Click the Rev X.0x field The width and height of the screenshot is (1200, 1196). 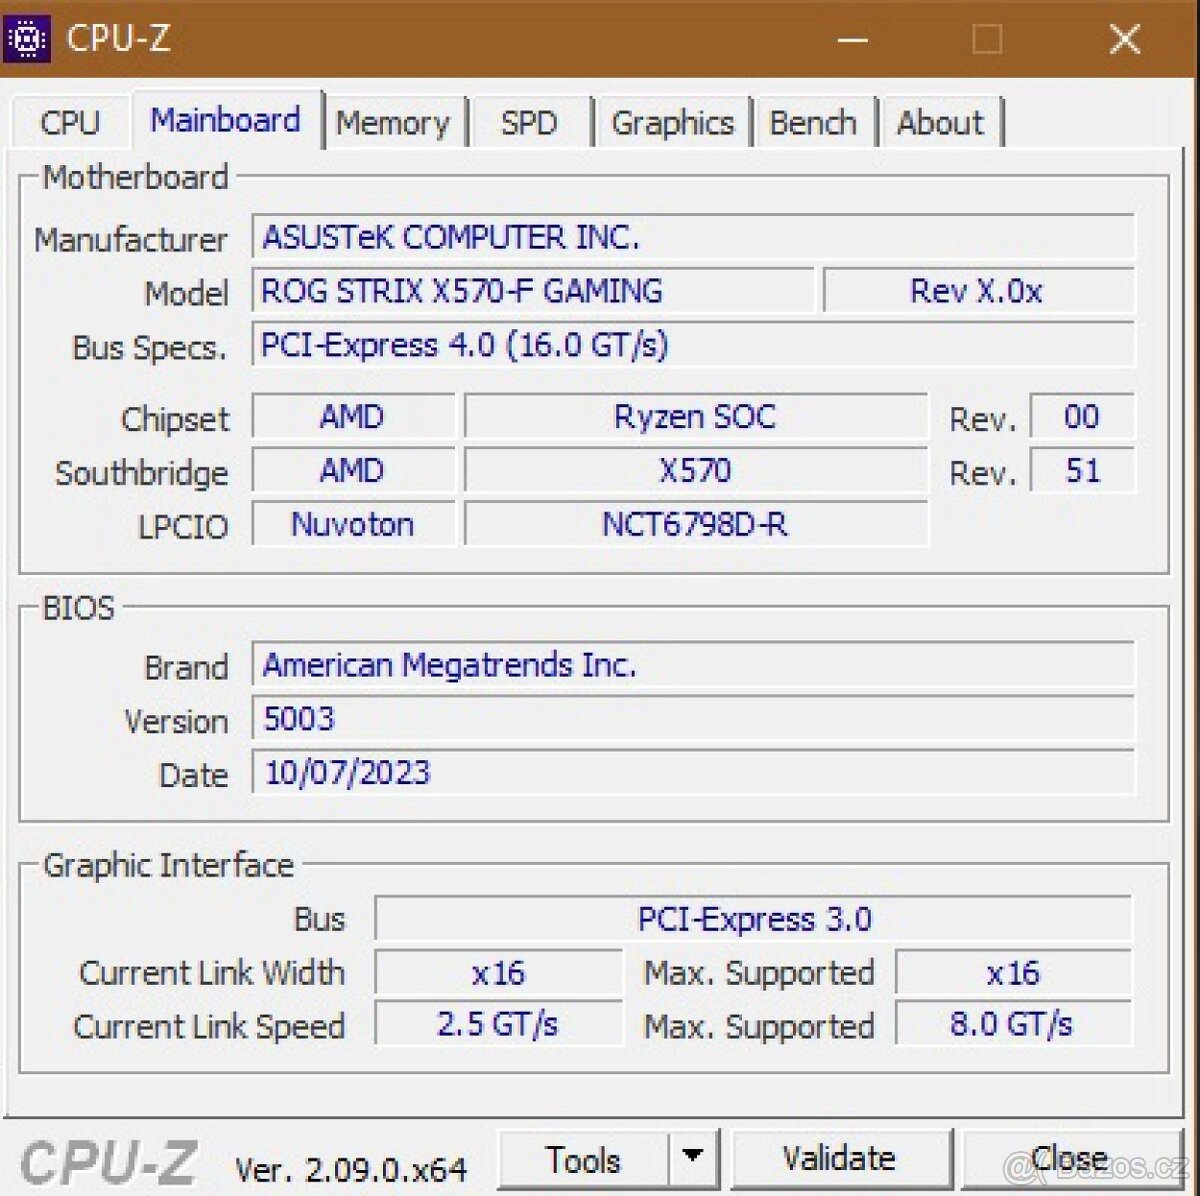click(979, 291)
